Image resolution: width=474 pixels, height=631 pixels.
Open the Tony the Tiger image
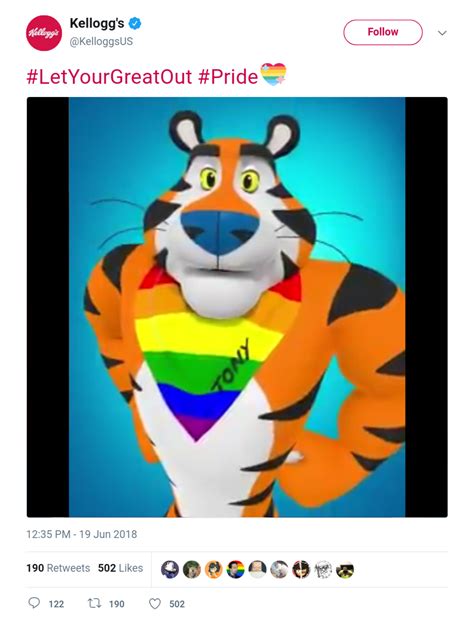(237, 307)
